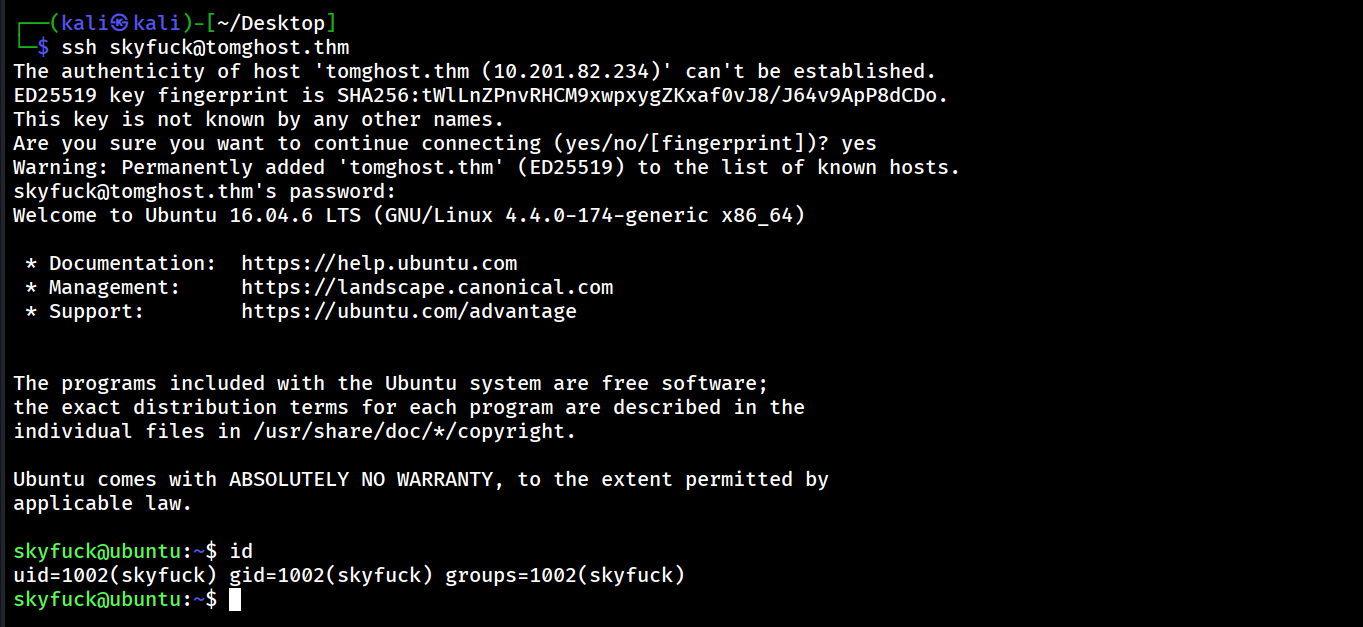Screen dimensions: 1363x627
Task: Click the "Documentation:" label
Action: pyautogui.click(x=132, y=264)
